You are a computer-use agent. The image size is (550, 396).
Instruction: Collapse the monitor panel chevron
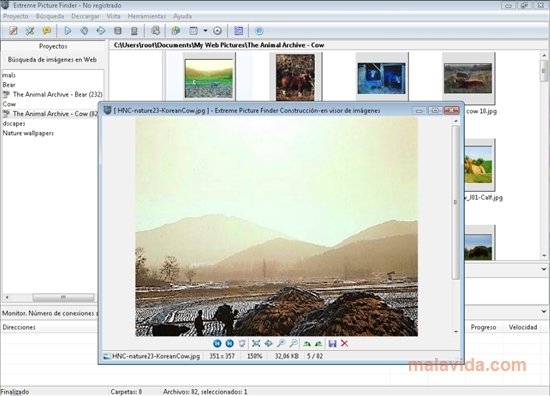point(544,311)
